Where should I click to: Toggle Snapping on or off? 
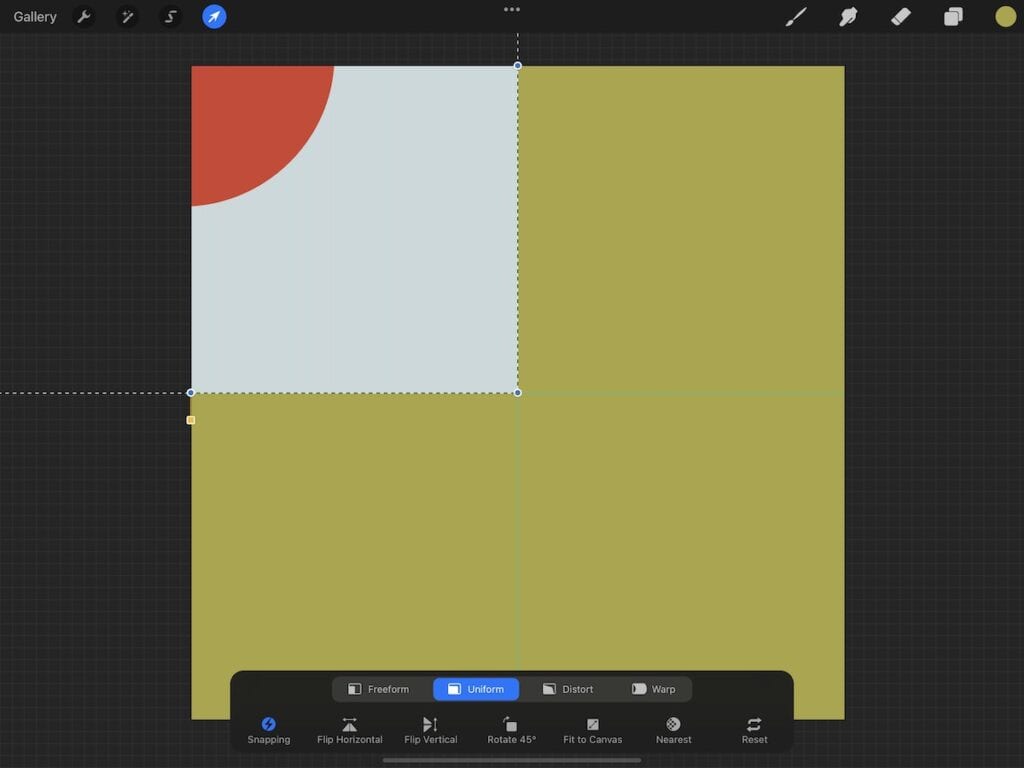268,729
